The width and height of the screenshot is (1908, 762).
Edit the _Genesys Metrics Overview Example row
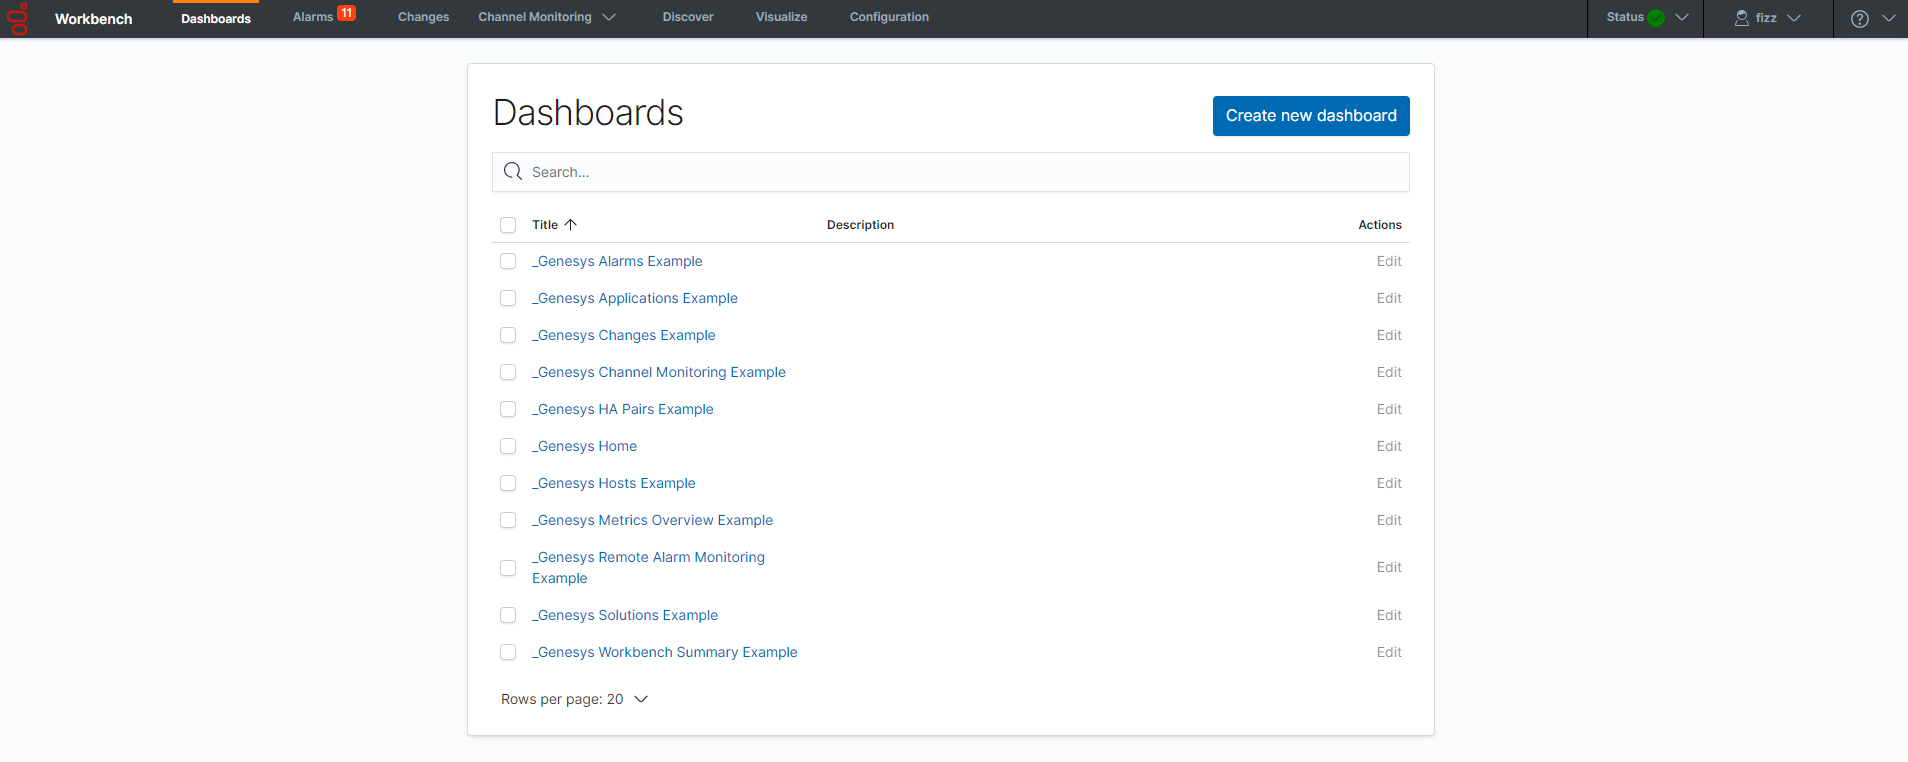[1389, 520]
